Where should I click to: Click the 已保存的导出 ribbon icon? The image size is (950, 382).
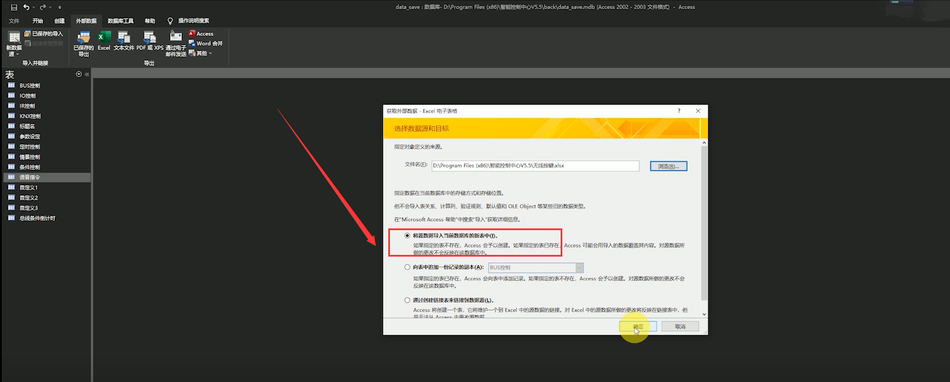[84, 43]
